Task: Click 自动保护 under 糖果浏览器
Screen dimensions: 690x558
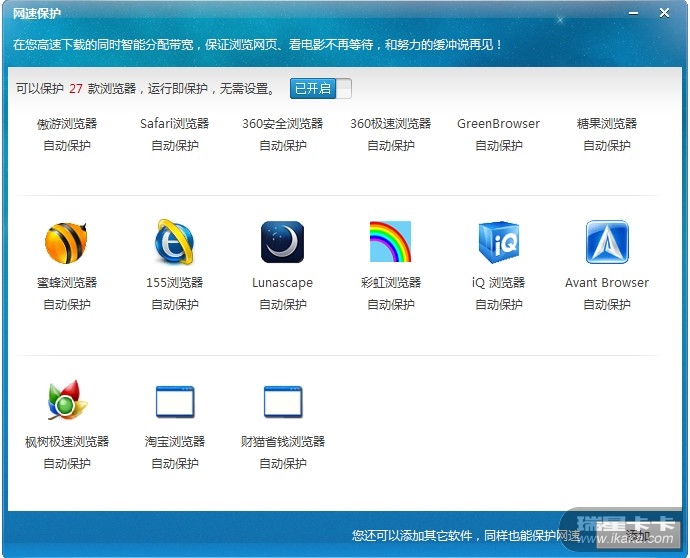Action: coord(607,145)
